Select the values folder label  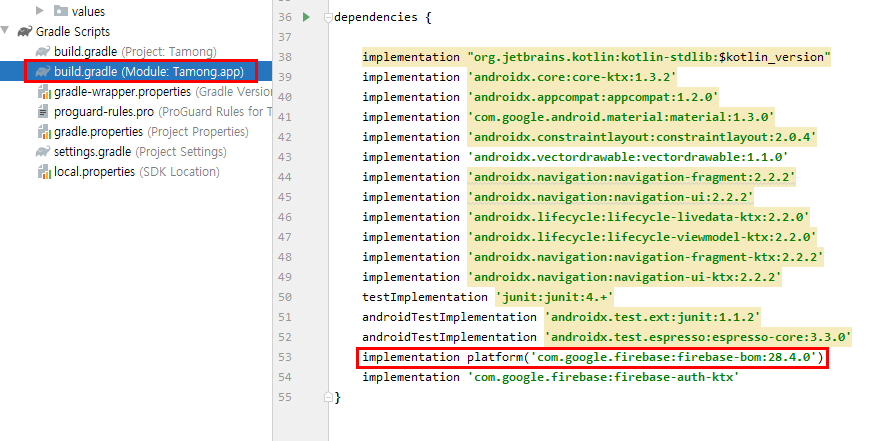[89, 11]
